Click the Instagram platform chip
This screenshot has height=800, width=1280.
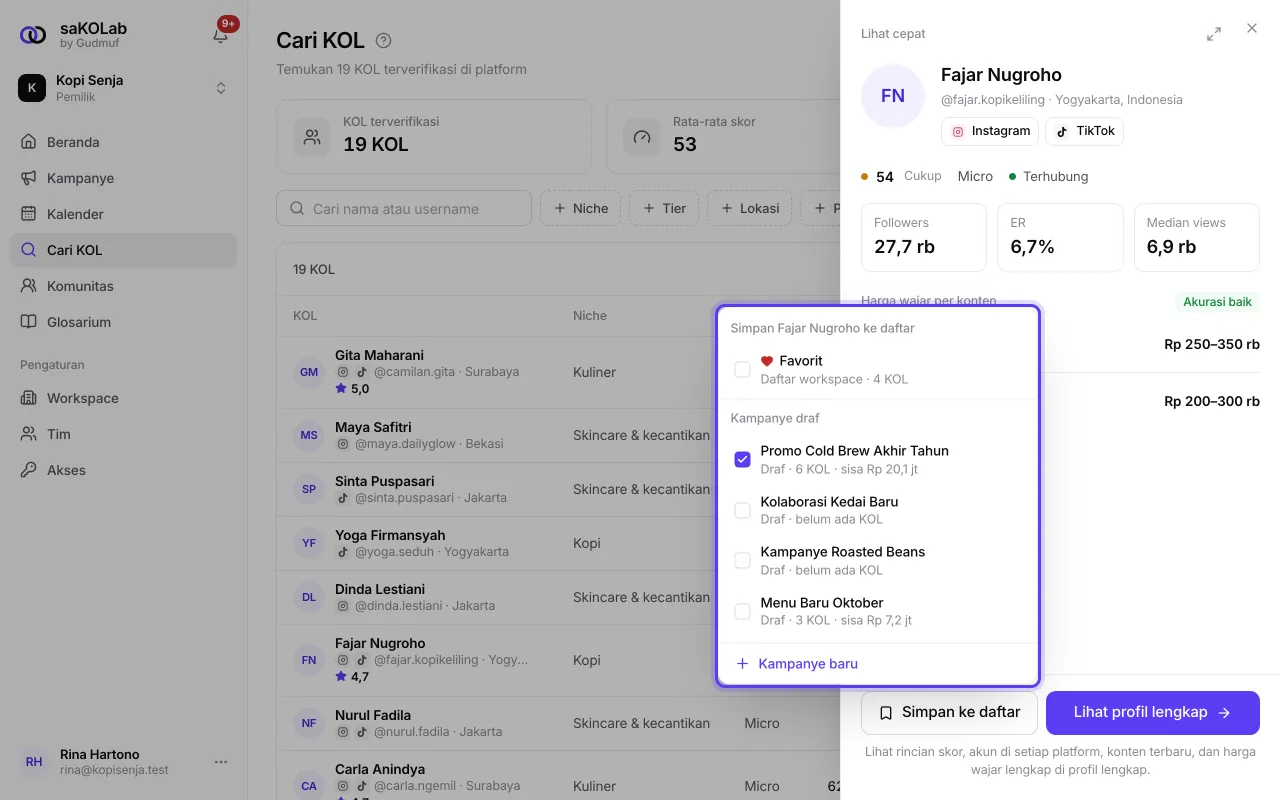coord(990,131)
